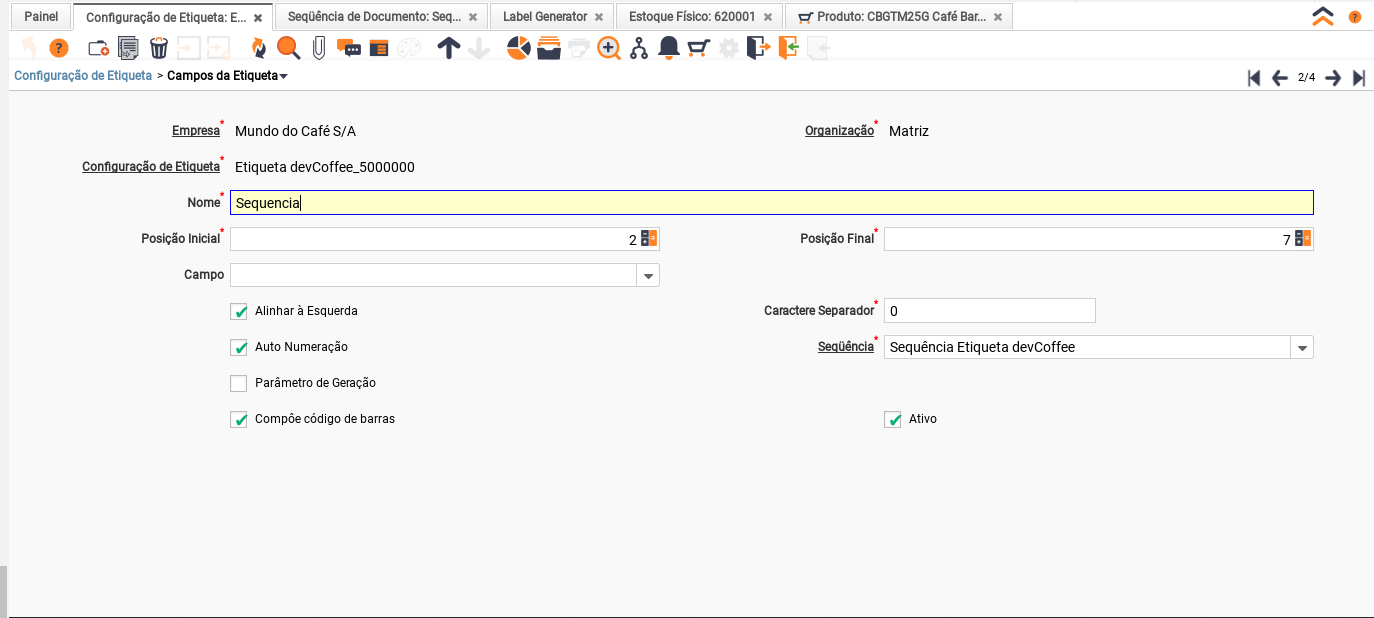
Task: Delete record using the trash icon
Action: [159, 48]
